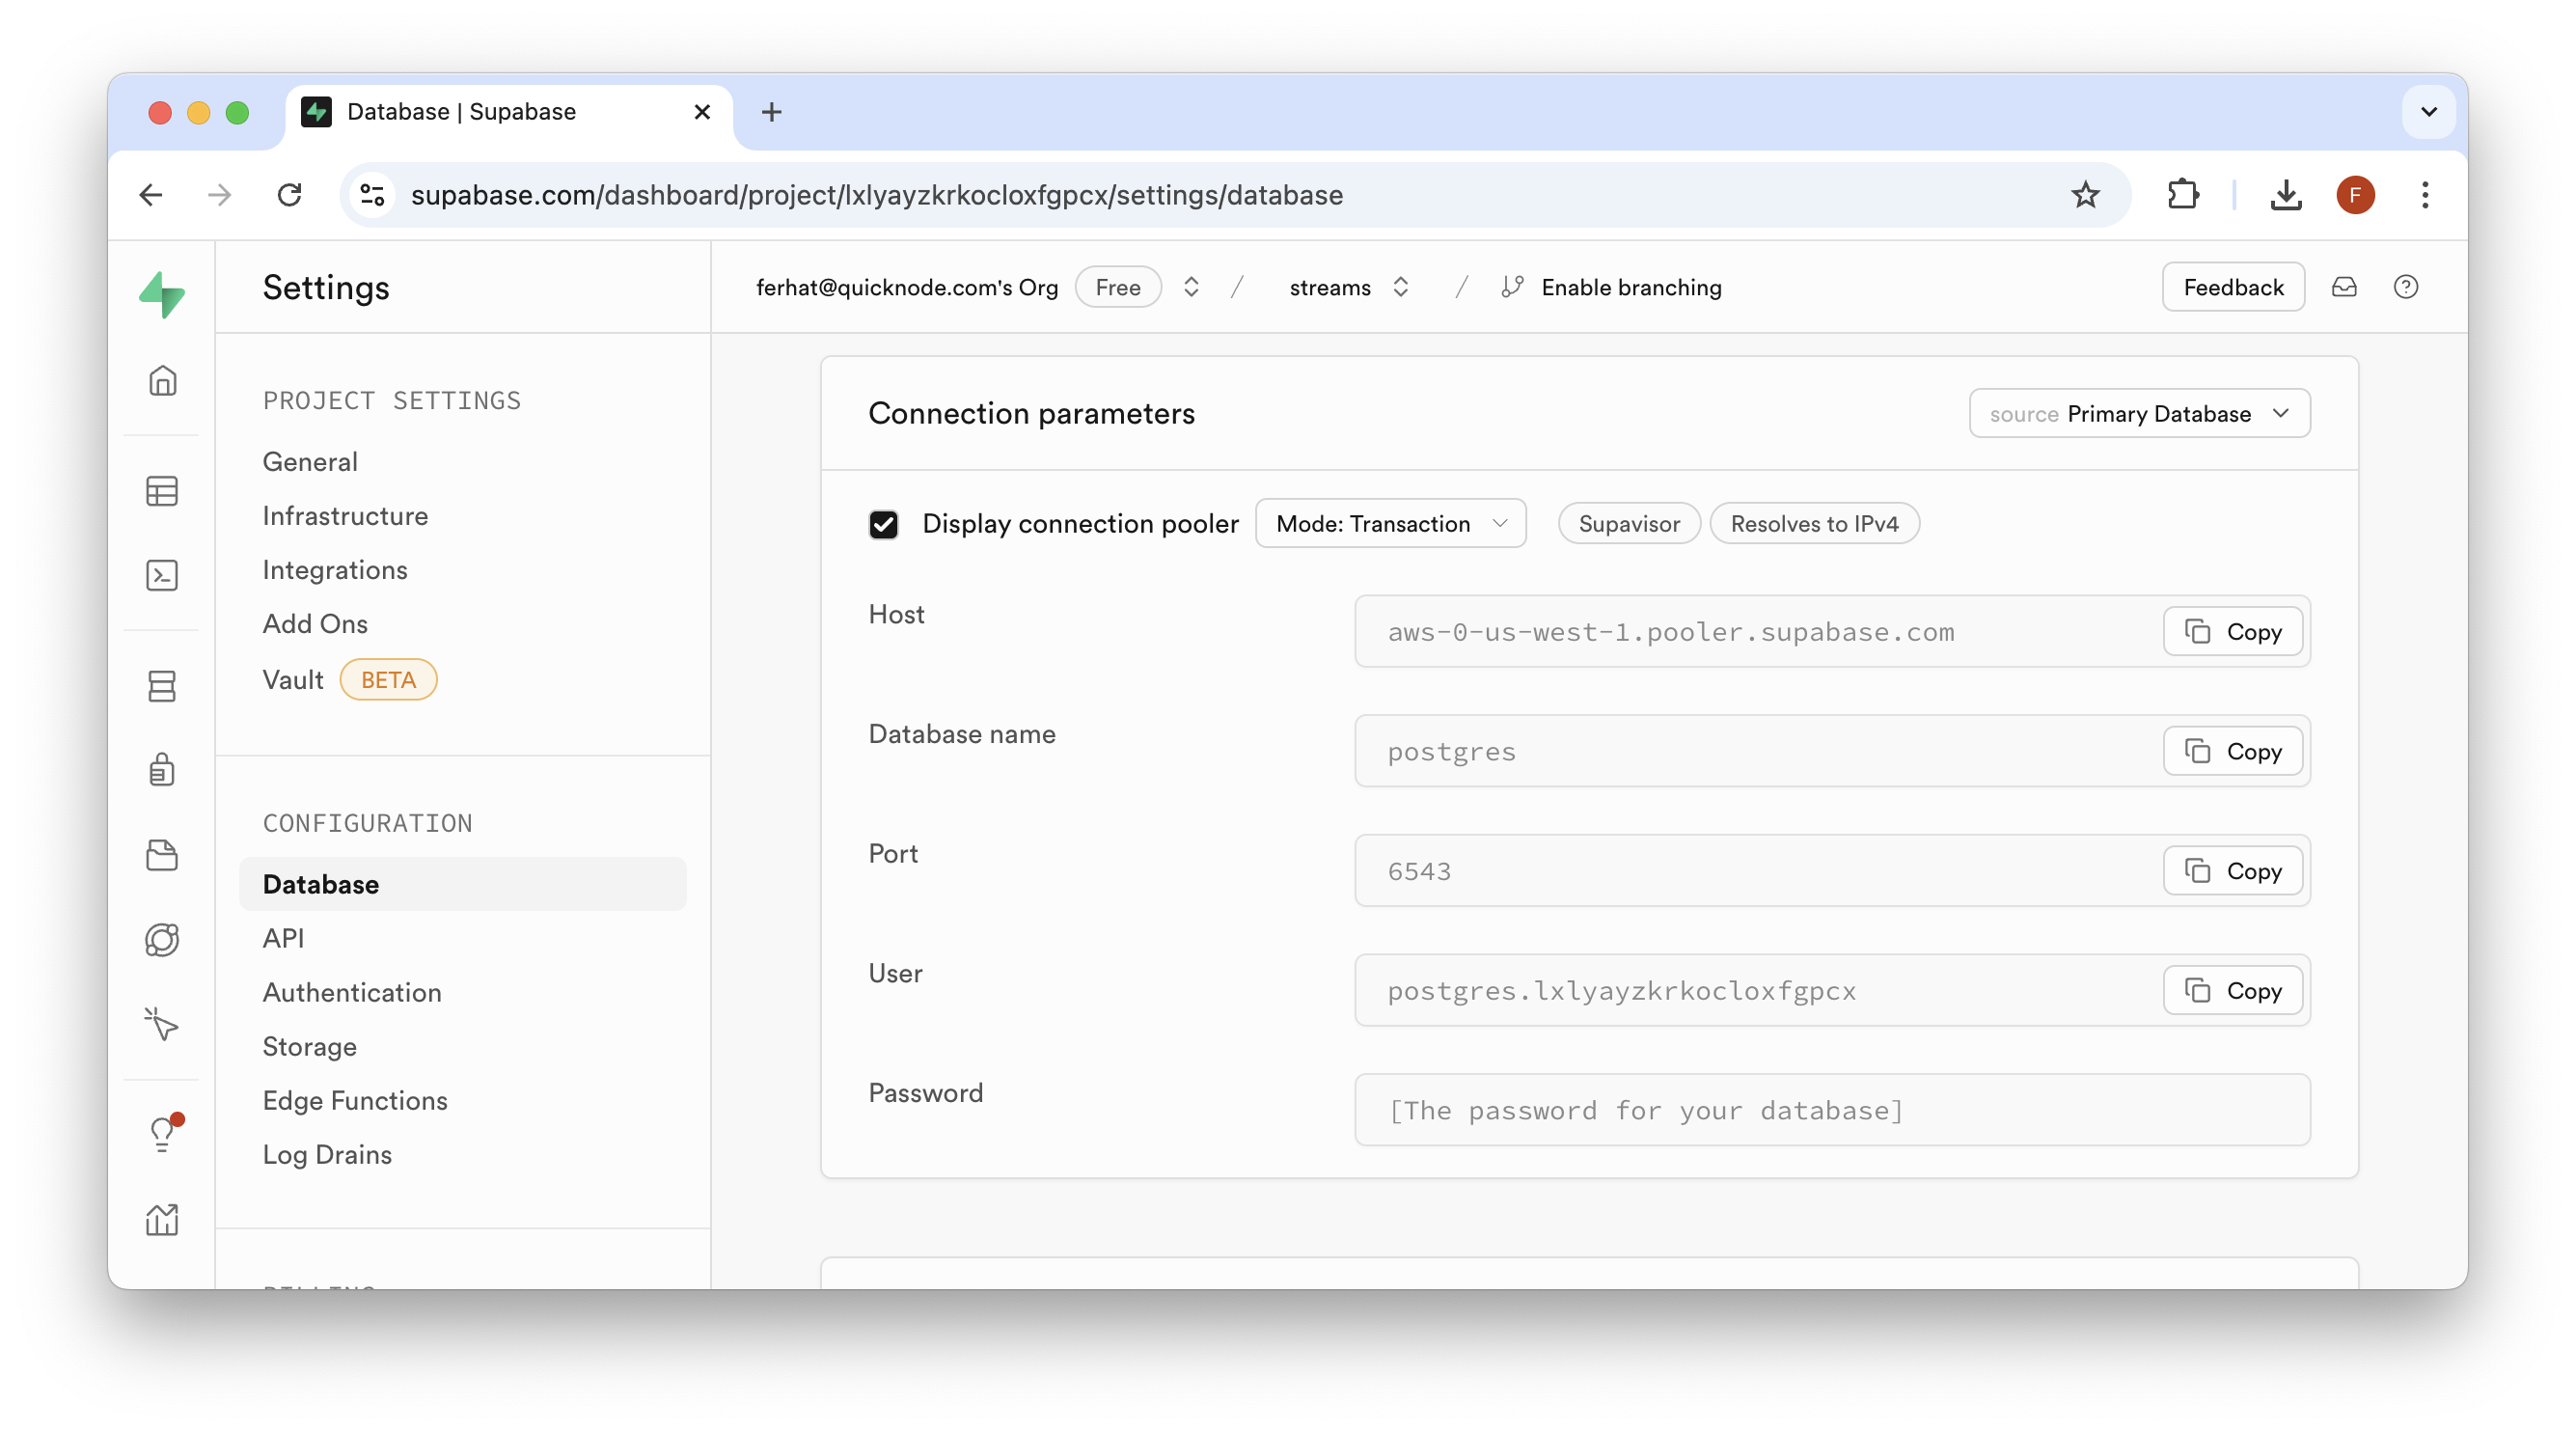Screen dimensions: 2576x1432
Task: Open Log Drains configuration
Action: [x=327, y=1154]
